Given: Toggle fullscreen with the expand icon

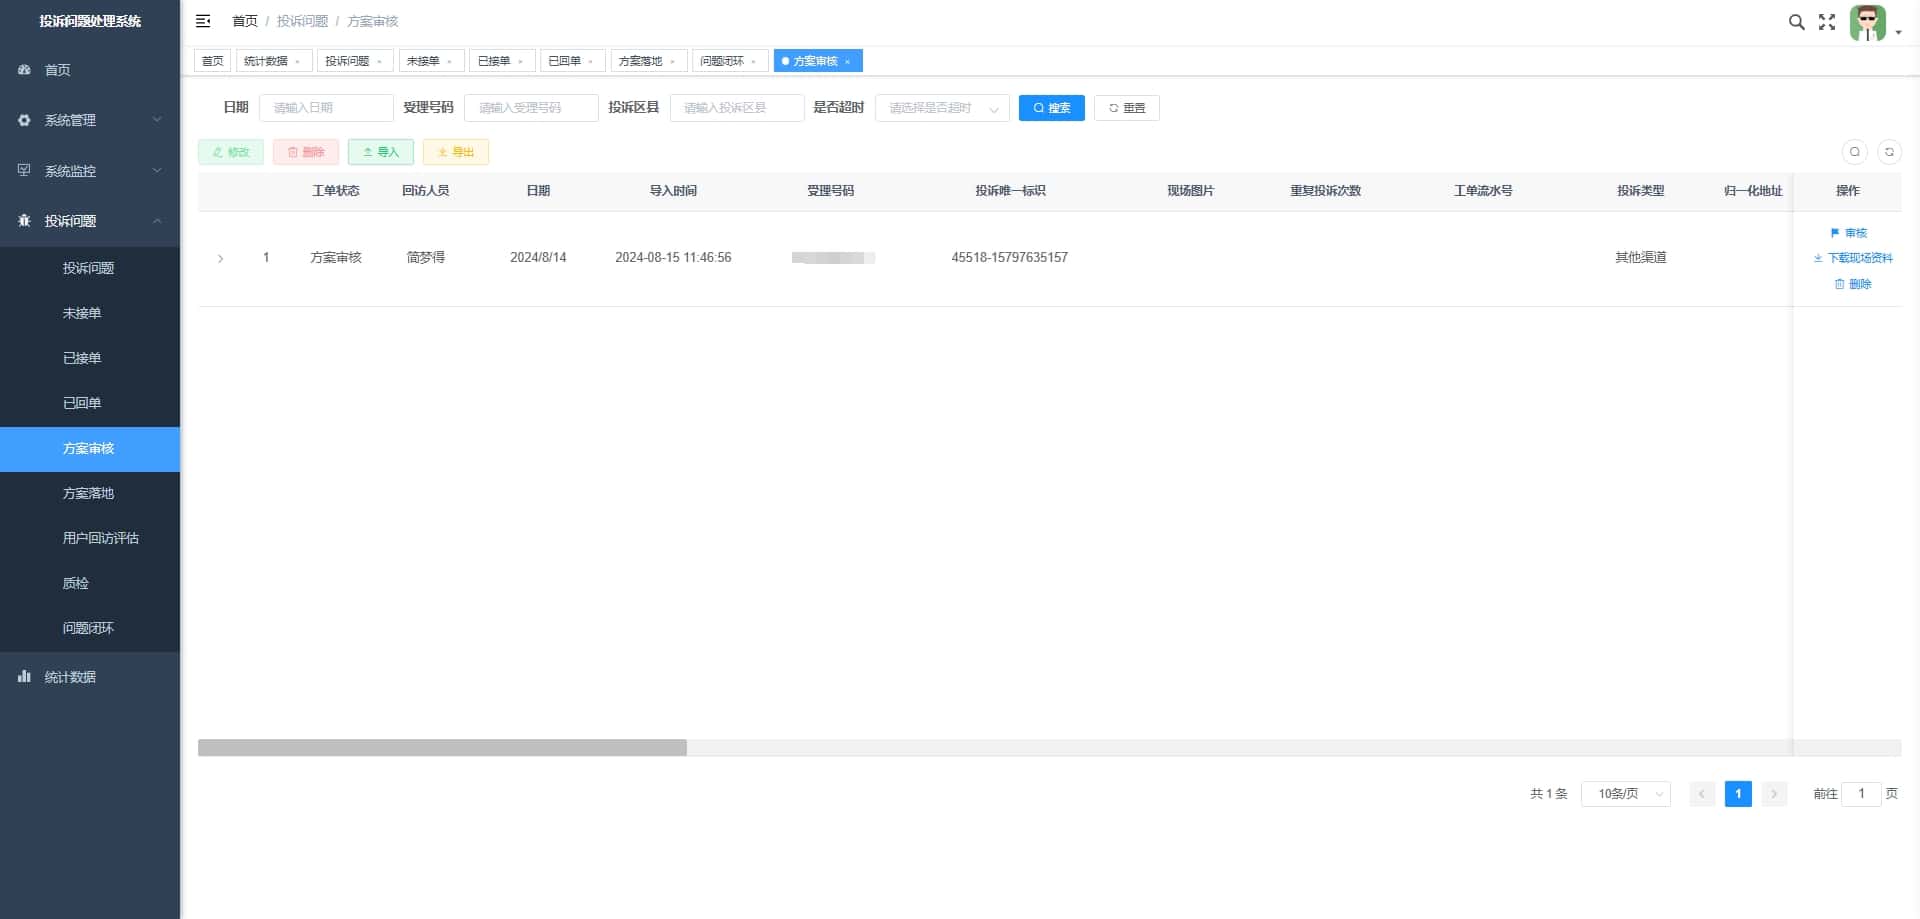Looking at the screenshot, I should (1827, 22).
